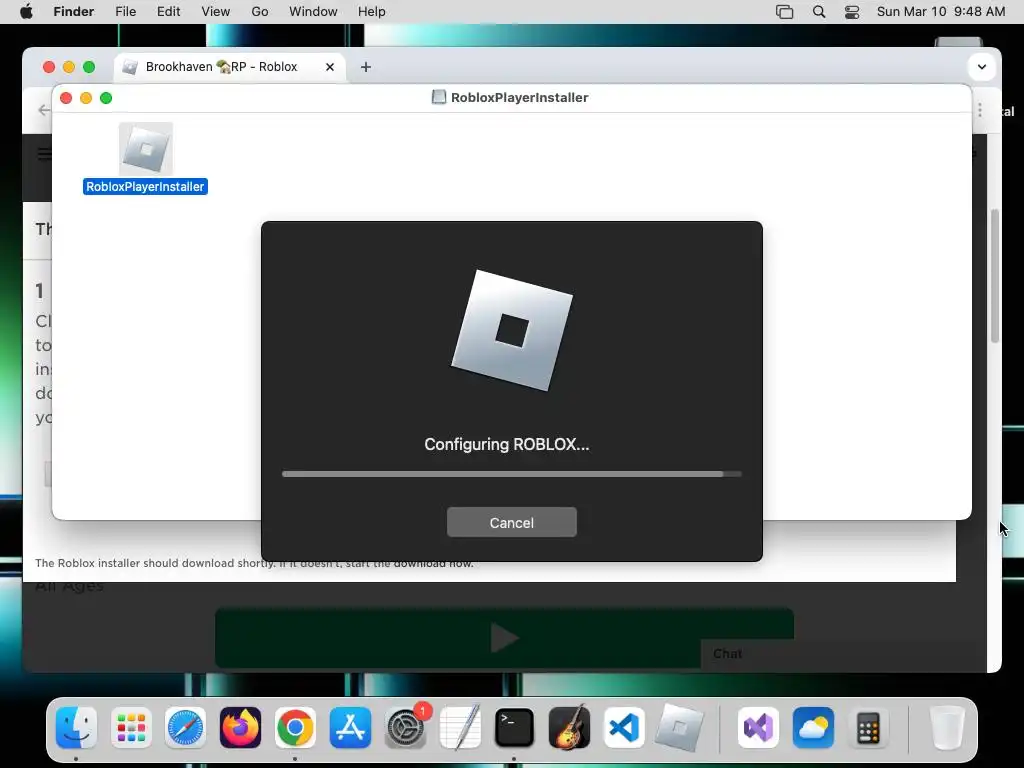The image size is (1024, 768).
Task: Launch GarageBand from the Dock
Action: point(569,727)
